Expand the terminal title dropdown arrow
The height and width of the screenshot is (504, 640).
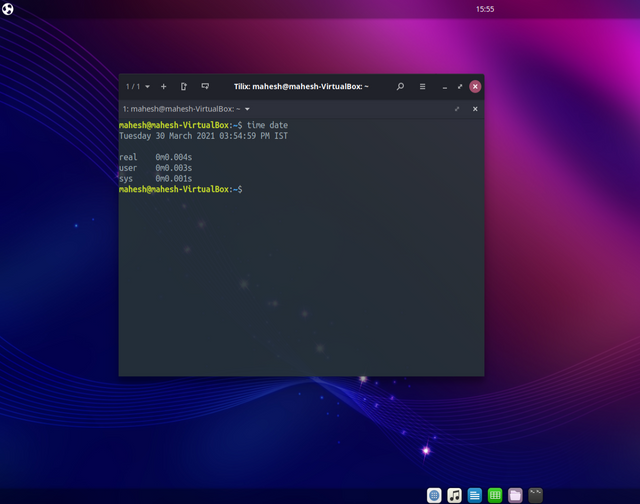247,109
